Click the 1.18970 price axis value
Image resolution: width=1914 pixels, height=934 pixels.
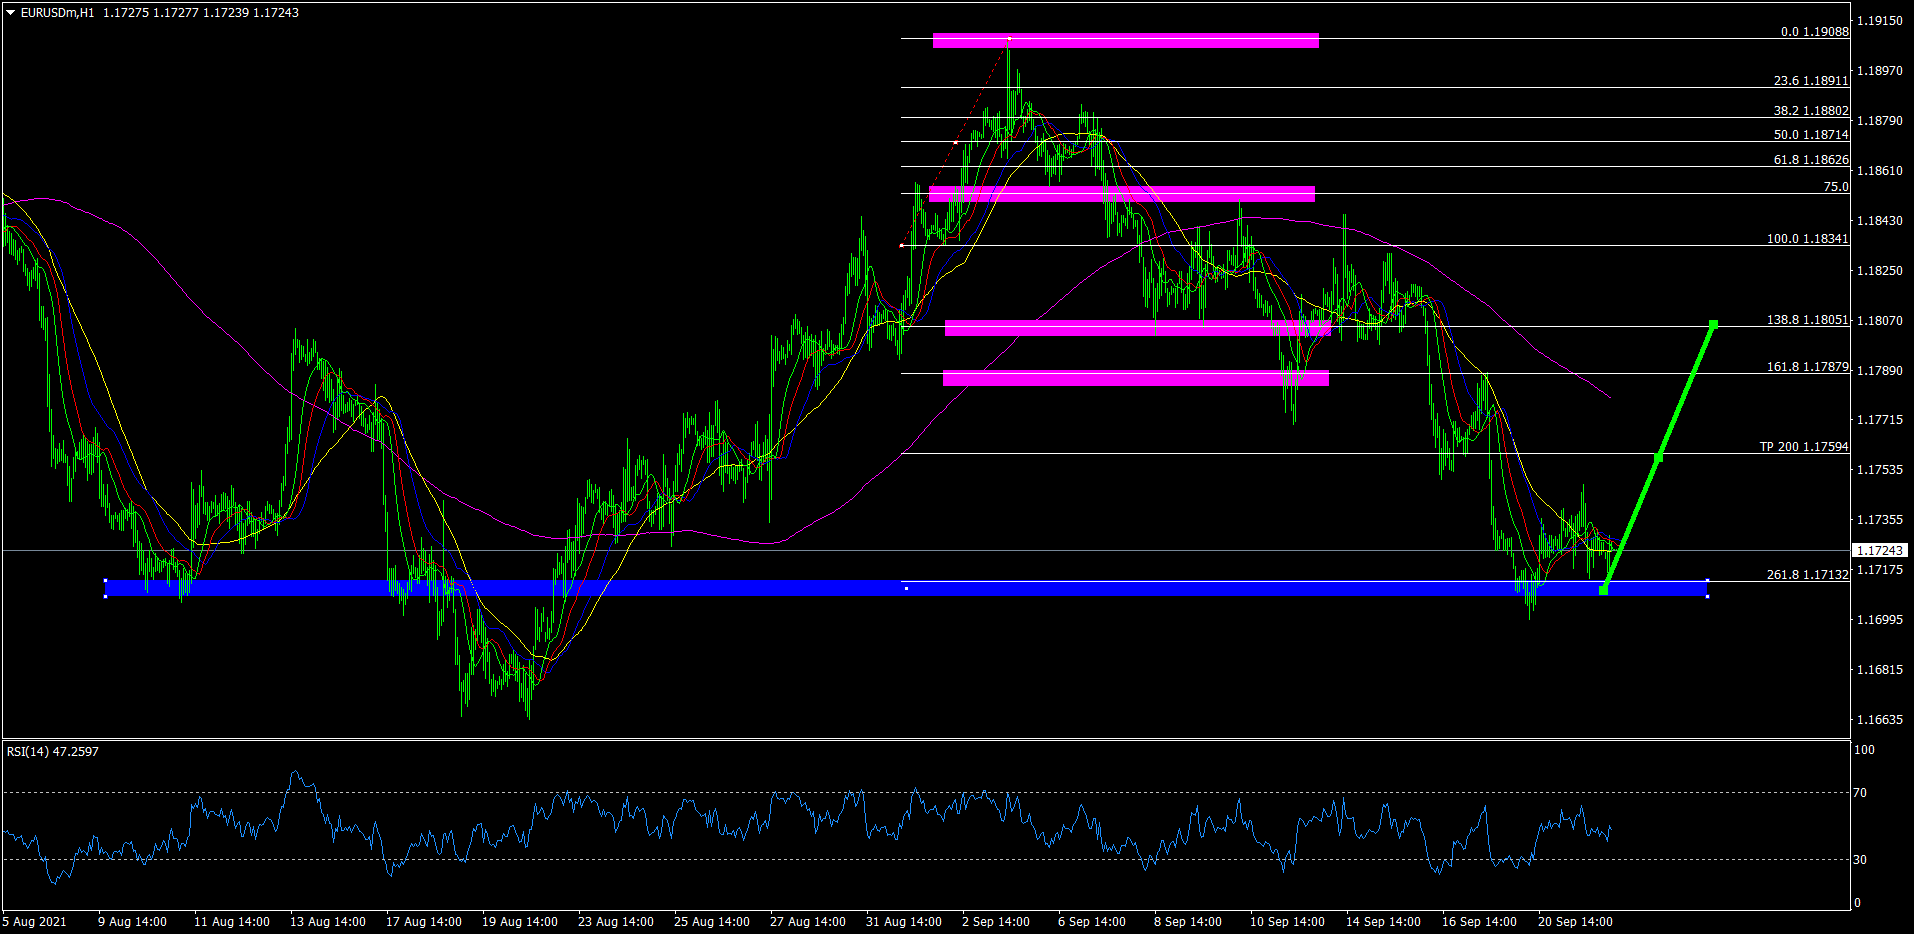click(x=1879, y=71)
